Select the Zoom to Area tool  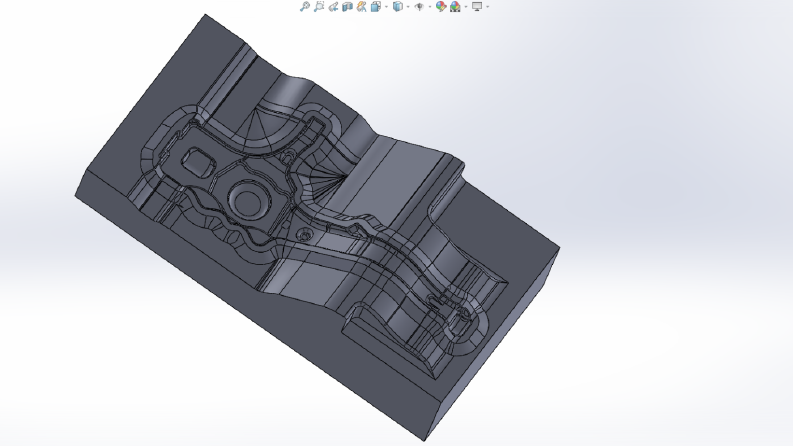319,6
